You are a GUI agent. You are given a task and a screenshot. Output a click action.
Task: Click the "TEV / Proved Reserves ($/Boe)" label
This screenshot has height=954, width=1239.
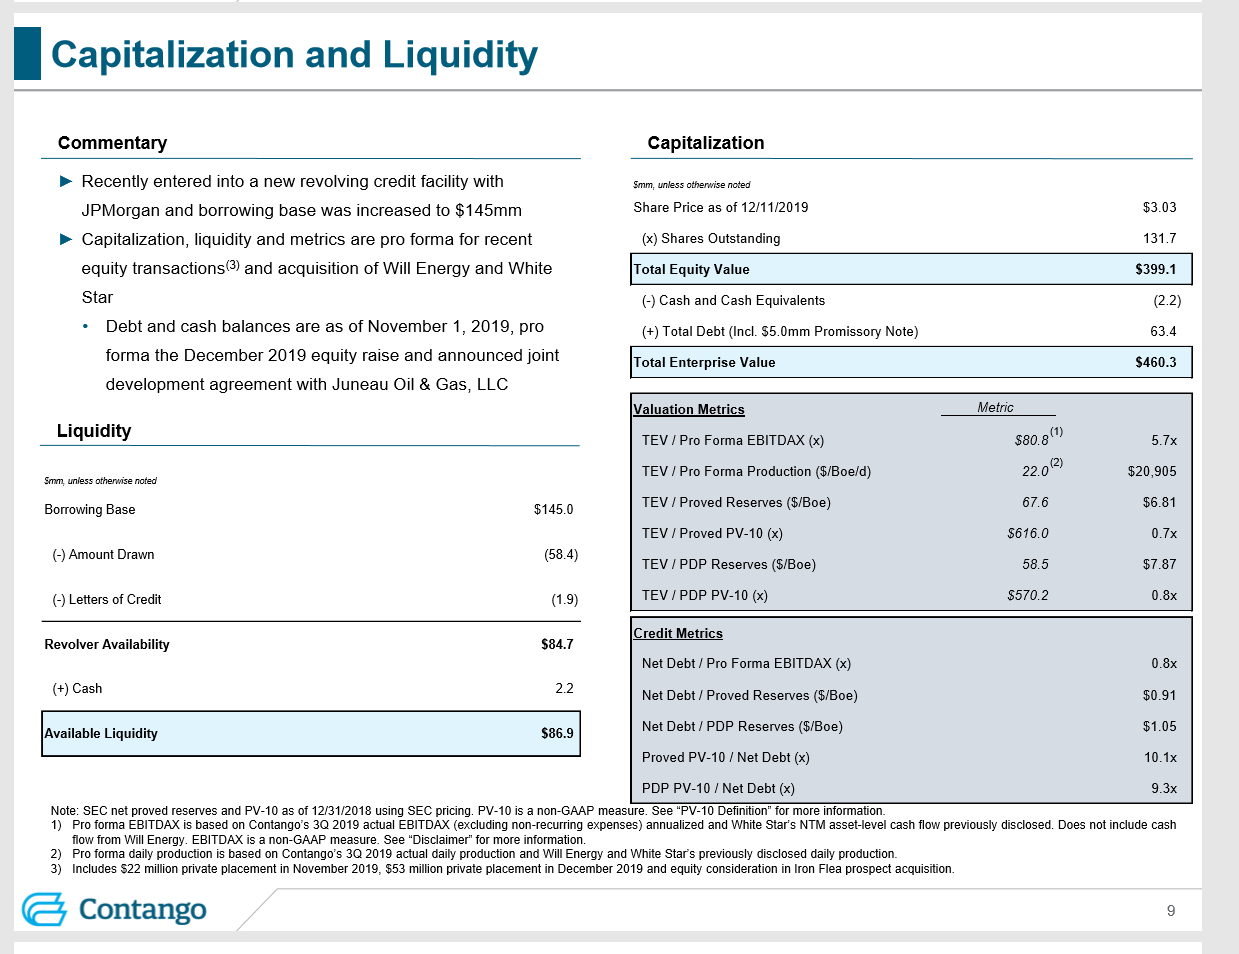coord(736,502)
